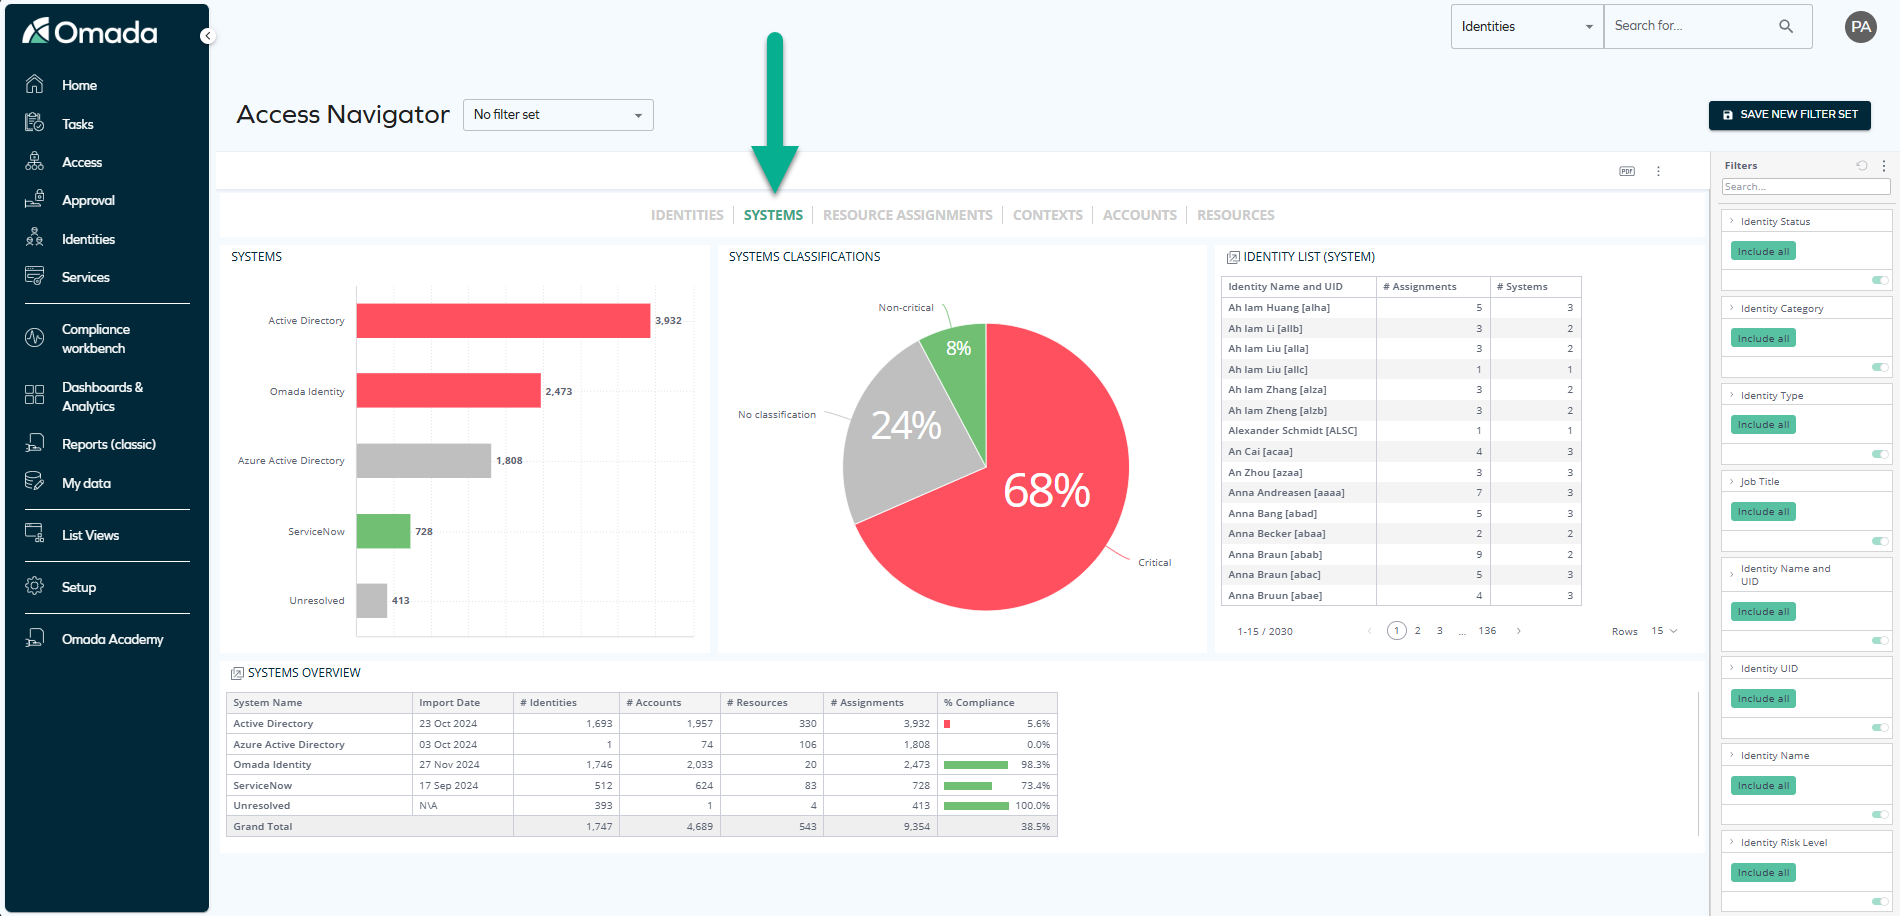Go to next page of identity list
The image size is (1900, 916).
pos(1519,631)
